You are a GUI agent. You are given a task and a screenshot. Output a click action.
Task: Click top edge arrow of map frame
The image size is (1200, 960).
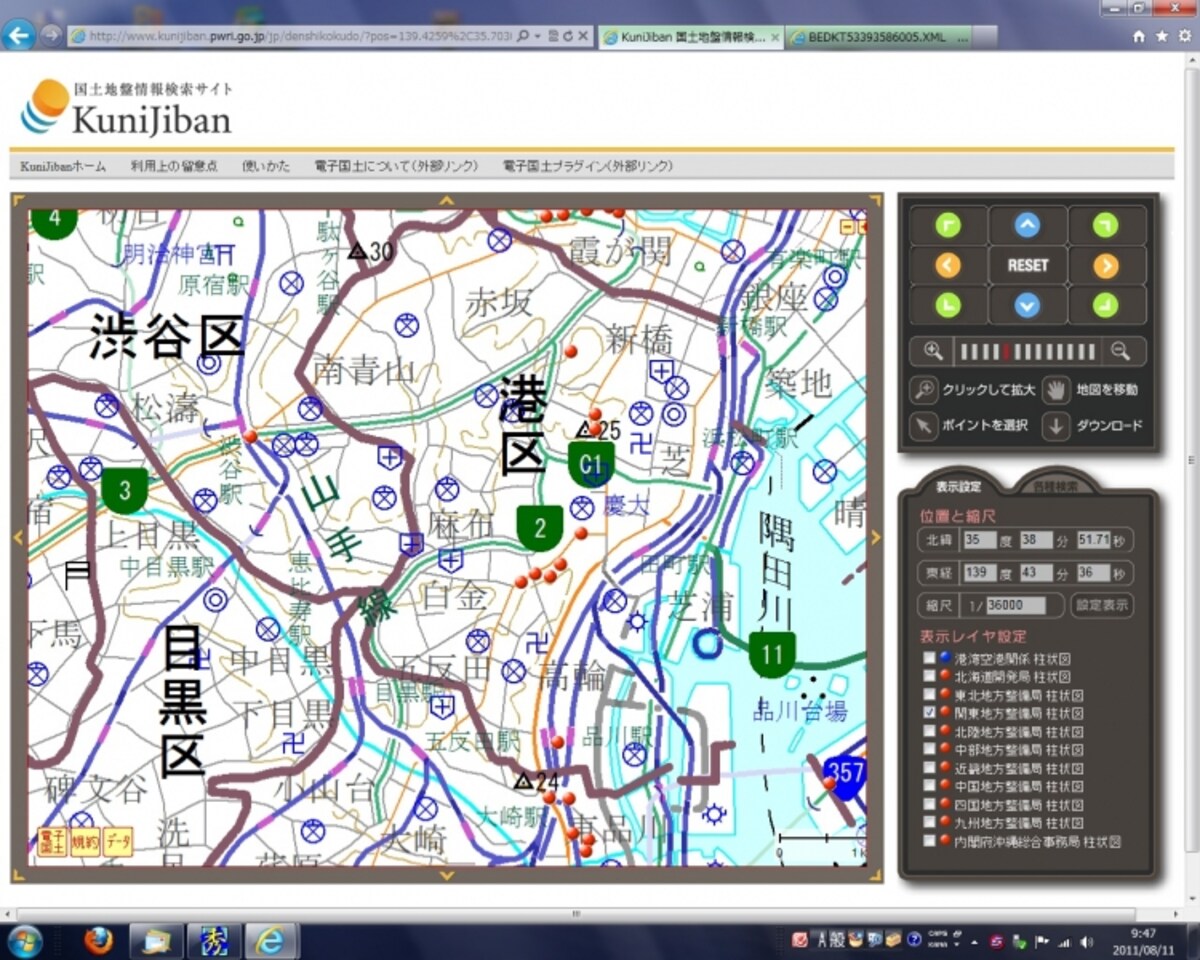click(x=446, y=201)
